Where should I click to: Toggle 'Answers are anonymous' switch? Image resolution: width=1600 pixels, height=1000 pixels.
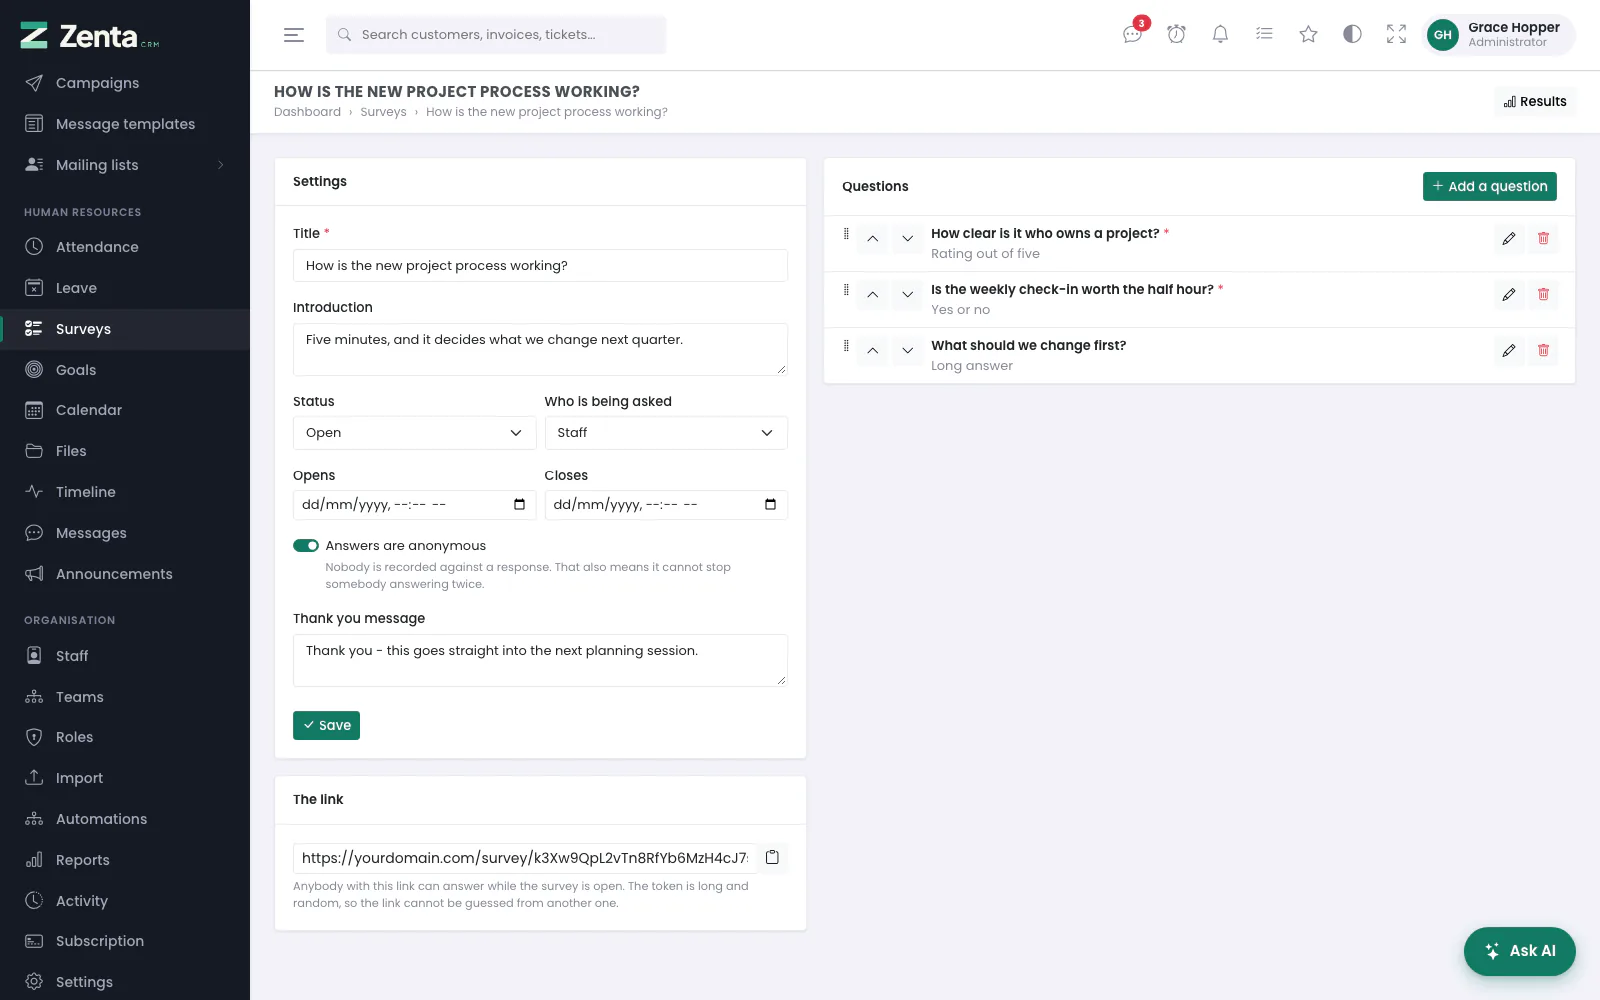(x=306, y=546)
